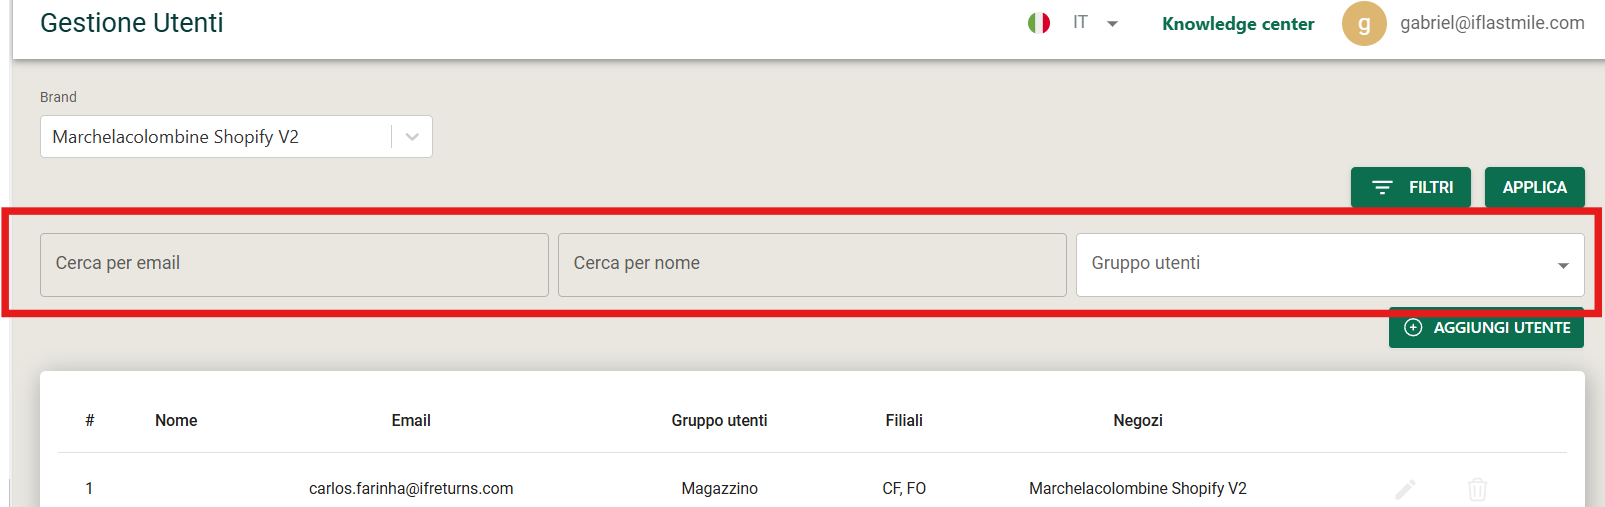Click the pencil edit icon for carlos.farinha
1605x507 pixels.
tap(1405, 489)
